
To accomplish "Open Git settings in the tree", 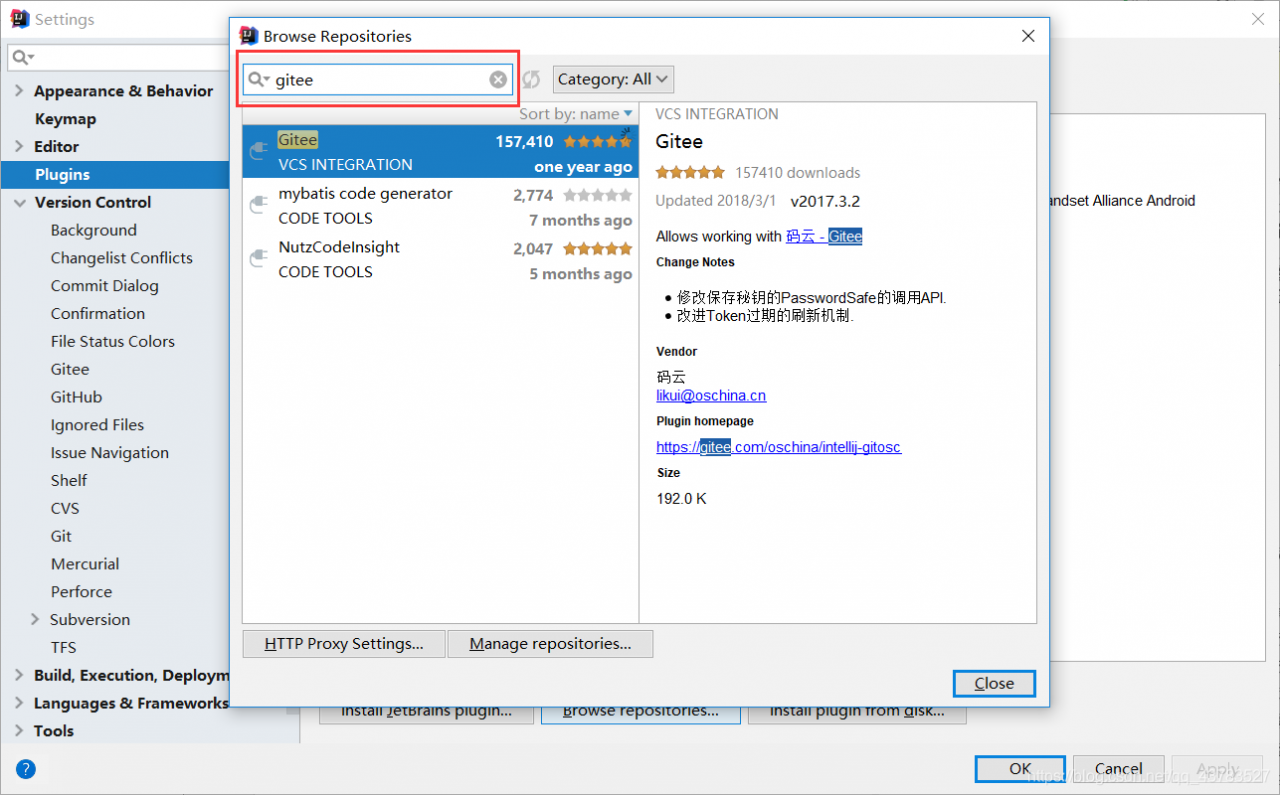I will point(61,536).
